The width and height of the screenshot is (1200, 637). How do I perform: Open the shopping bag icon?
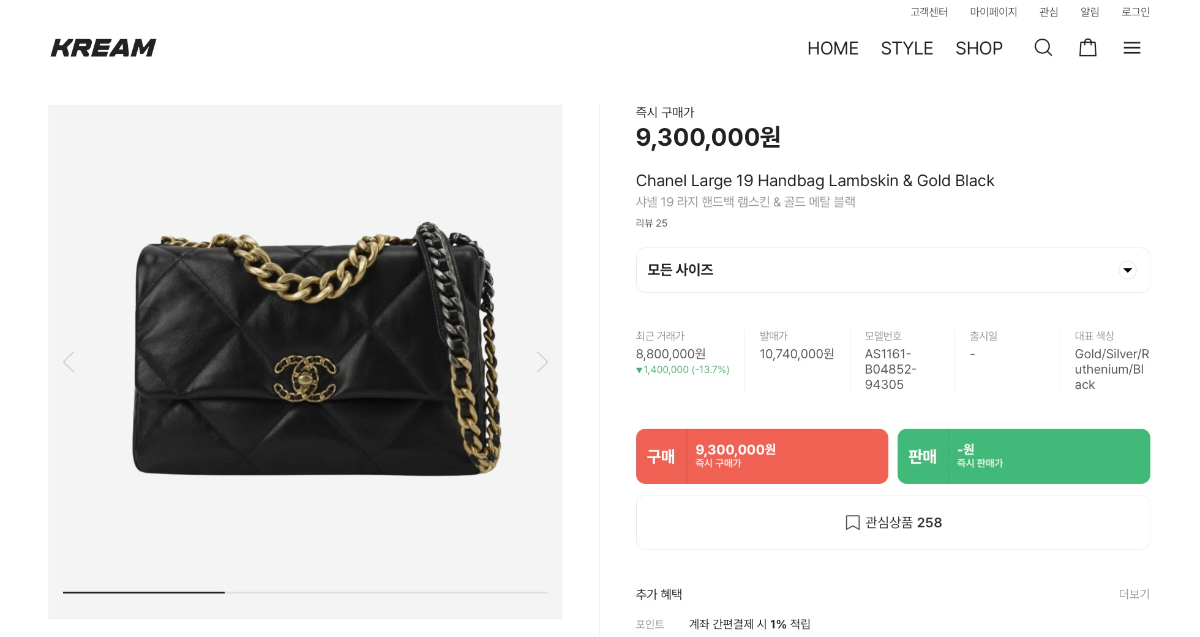[x=1088, y=48]
